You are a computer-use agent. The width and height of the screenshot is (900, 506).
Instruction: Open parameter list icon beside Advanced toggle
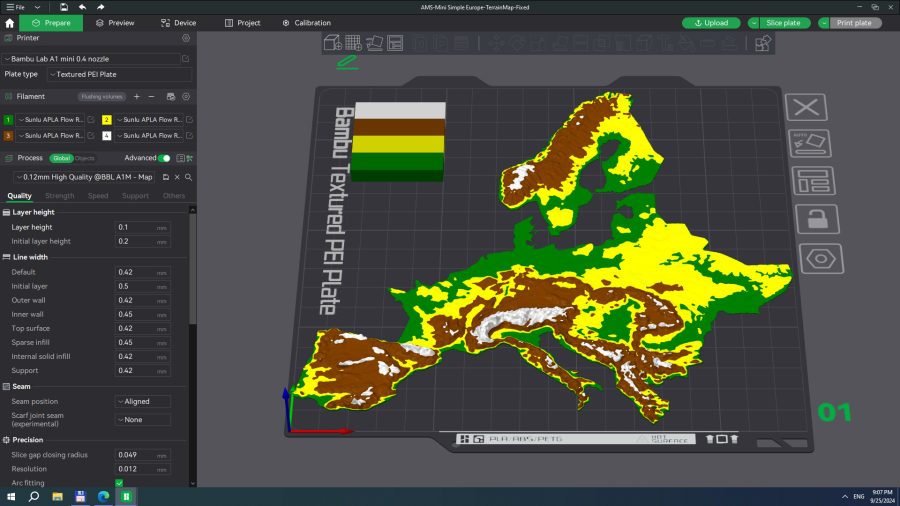click(180, 158)
